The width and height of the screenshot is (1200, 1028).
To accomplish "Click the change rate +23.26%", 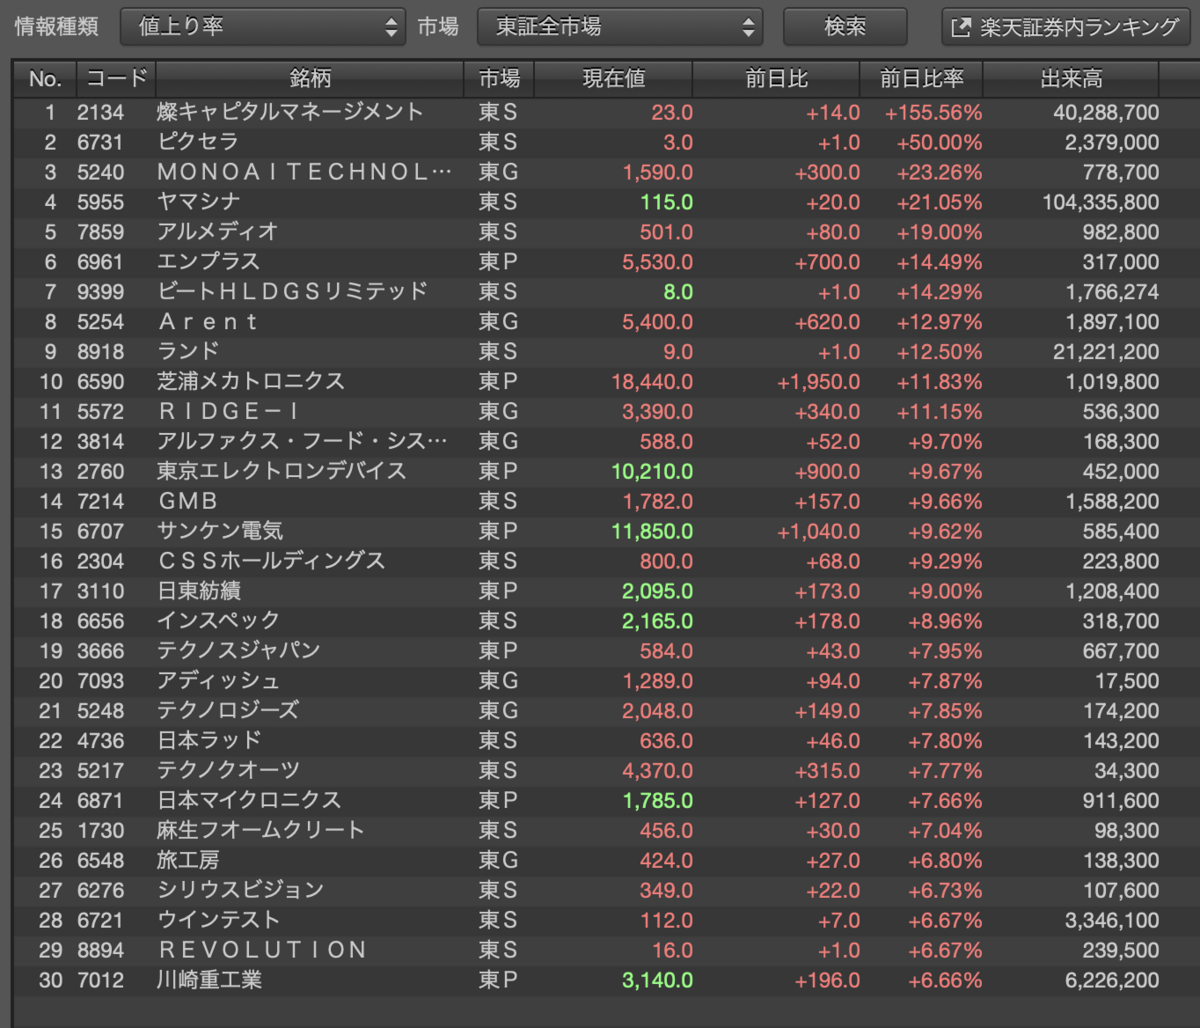I will tap(939, 172).
